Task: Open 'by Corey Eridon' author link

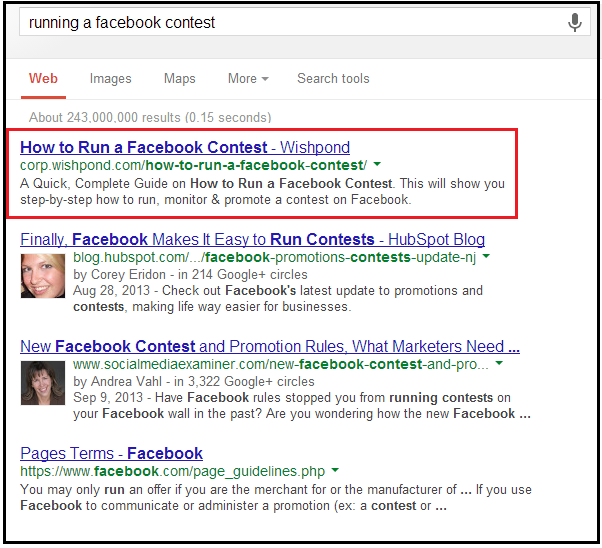Action: tap(119, 274)
